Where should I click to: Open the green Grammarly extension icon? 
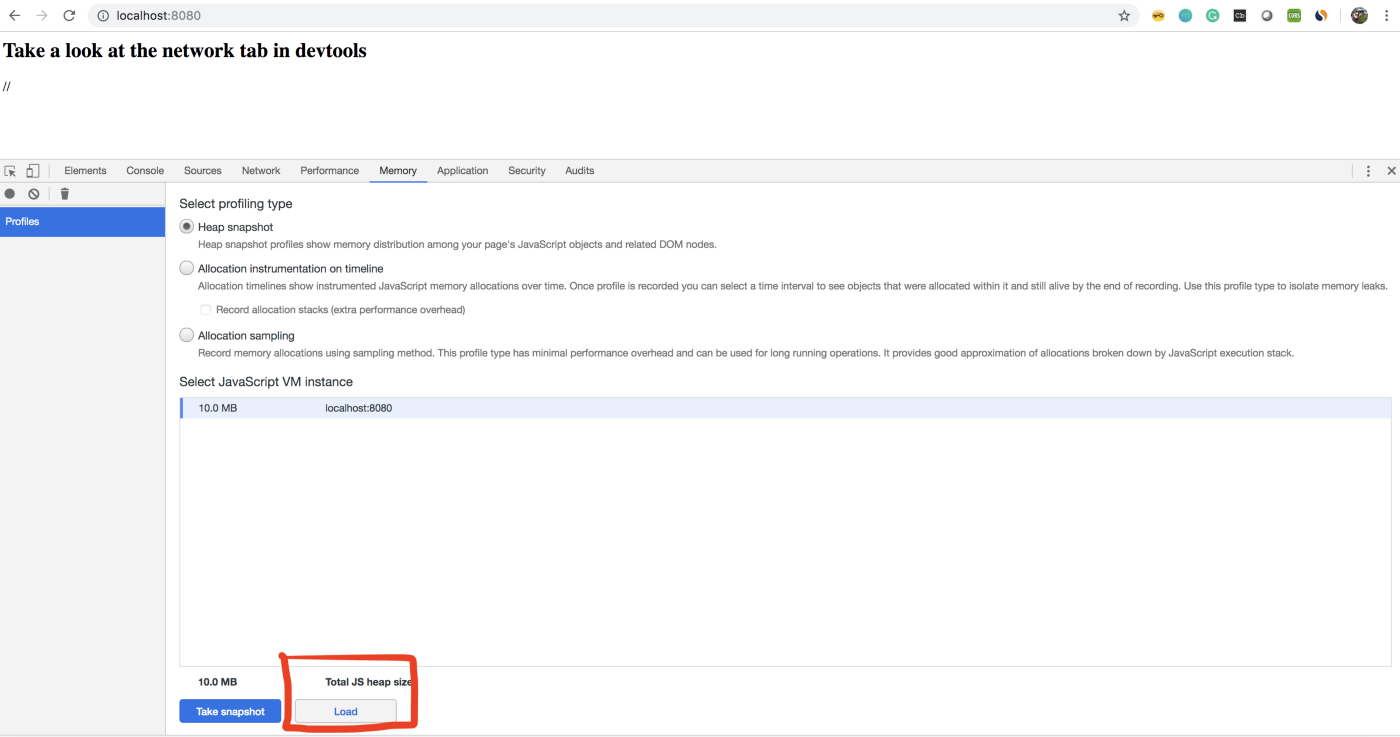[1212, 16]
